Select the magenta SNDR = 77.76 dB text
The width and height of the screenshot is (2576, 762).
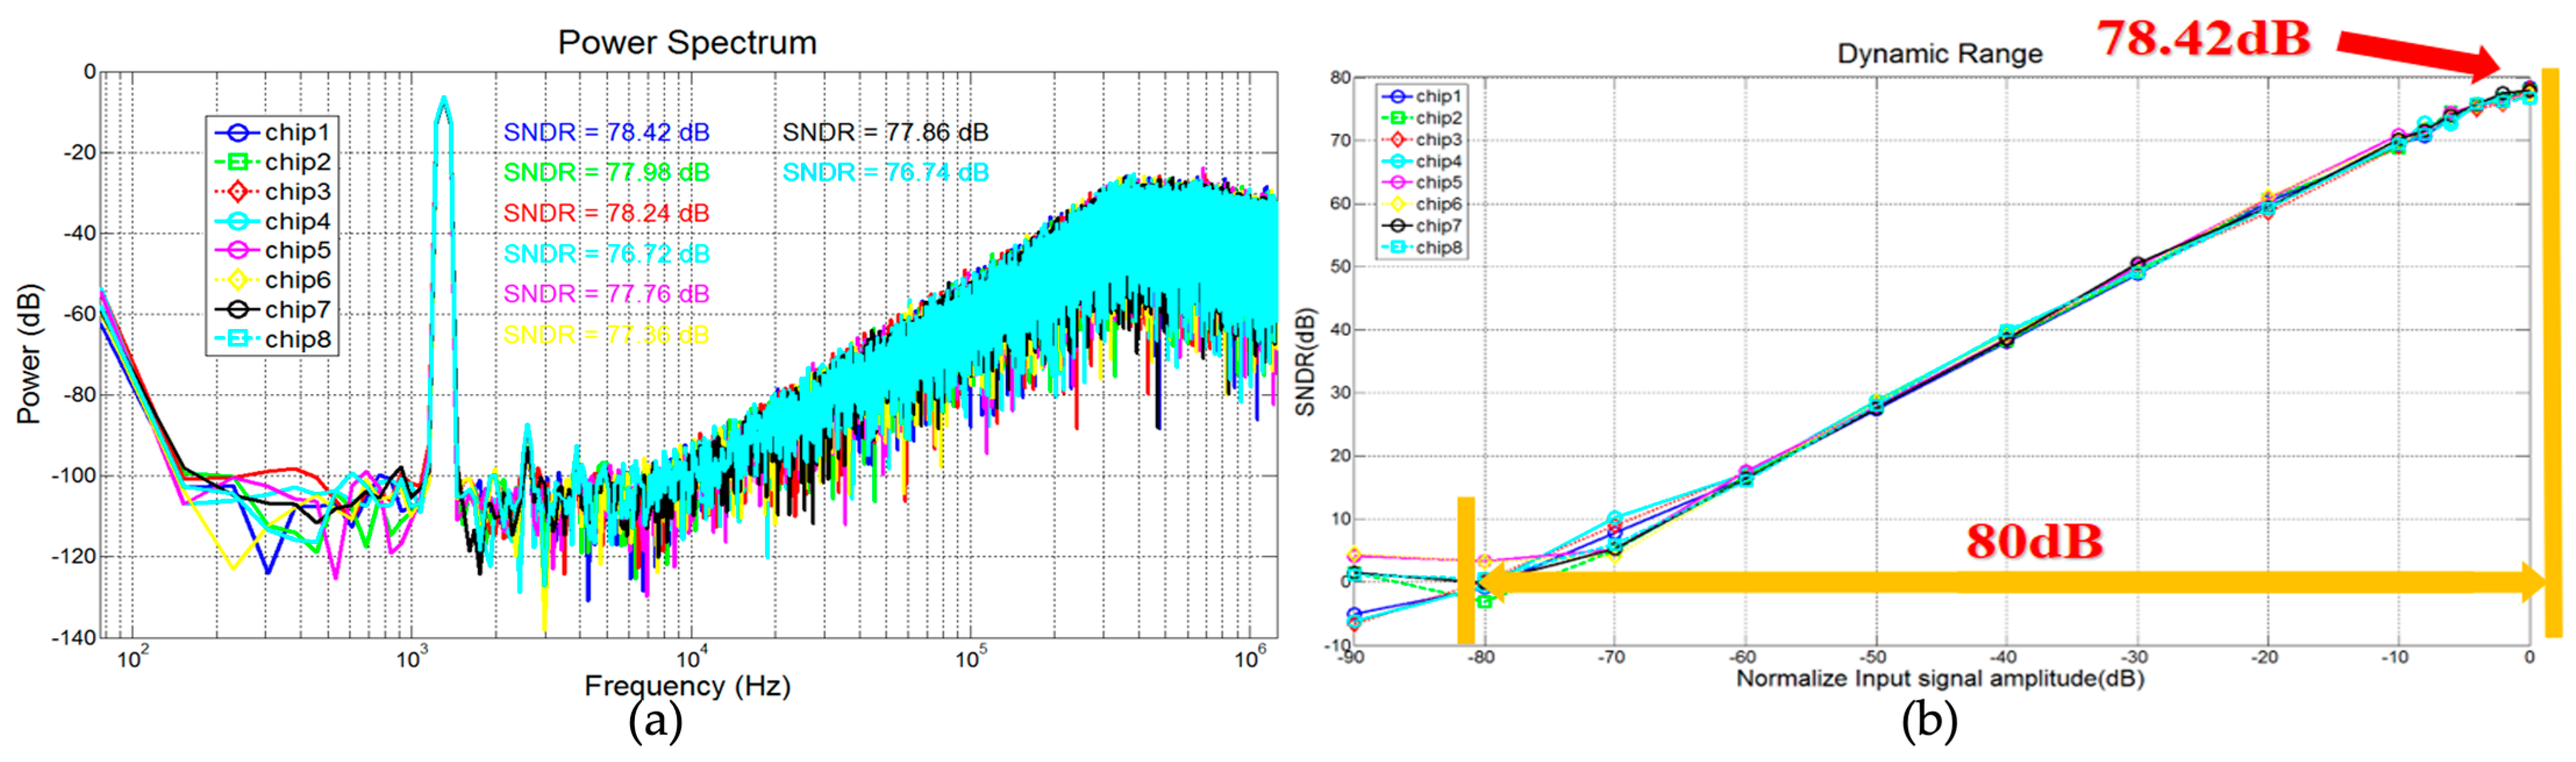(x=606, y=294)
